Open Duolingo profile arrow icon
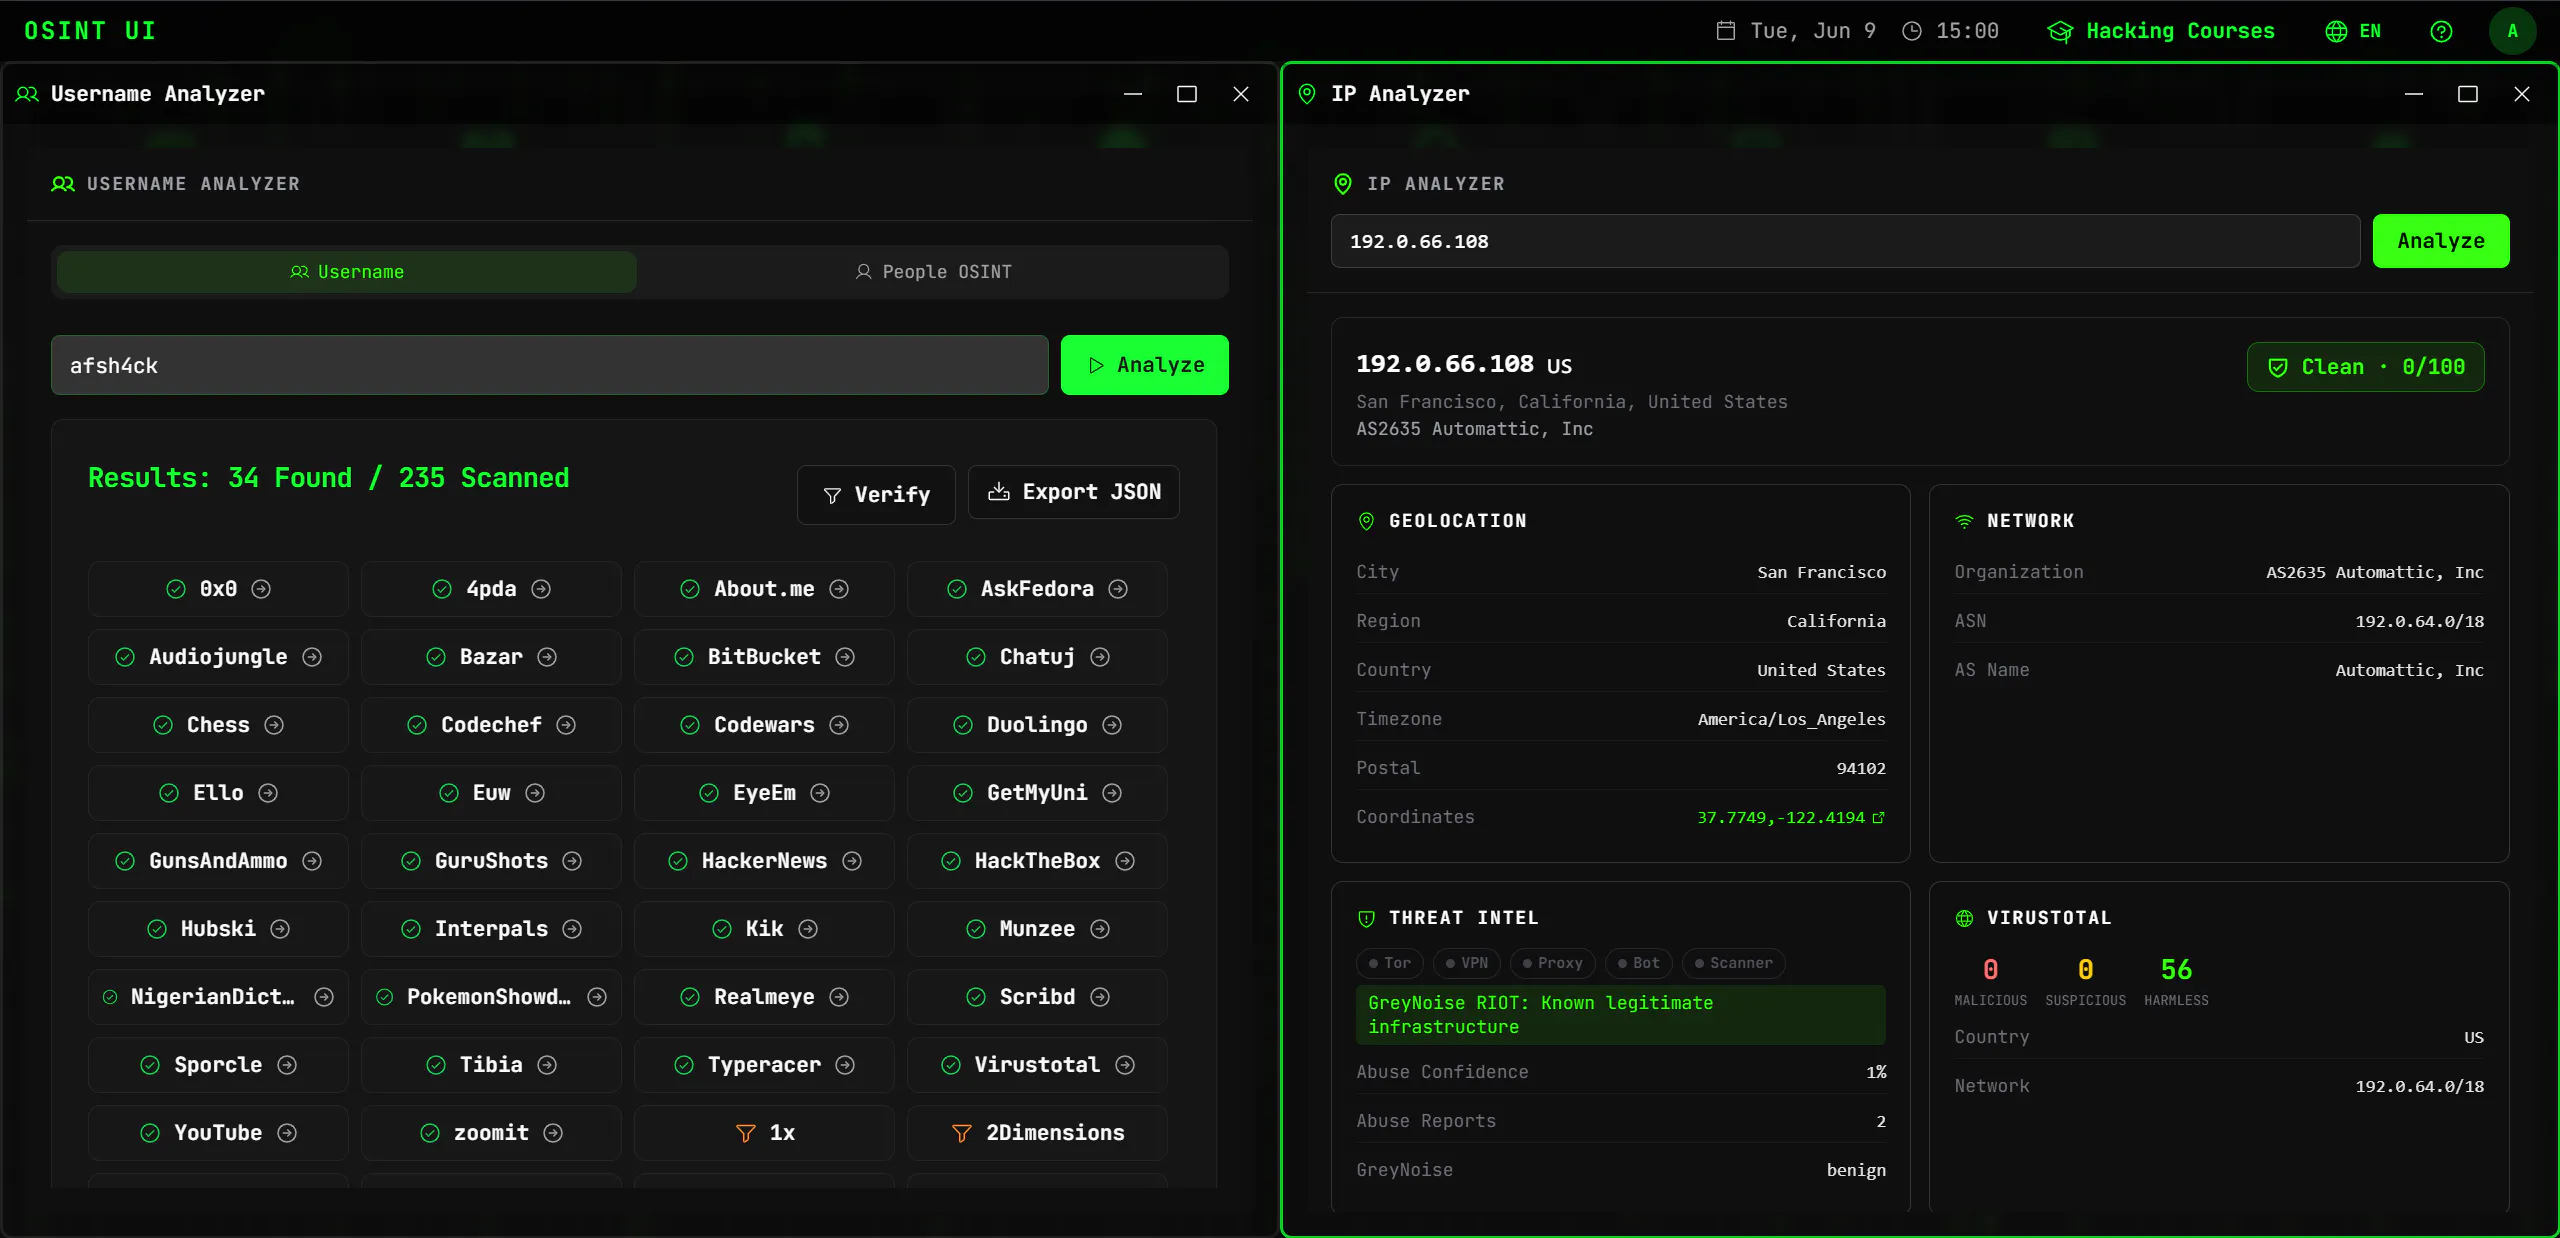Viewport: 2560px width, 1238px height. click(1112, 725)
